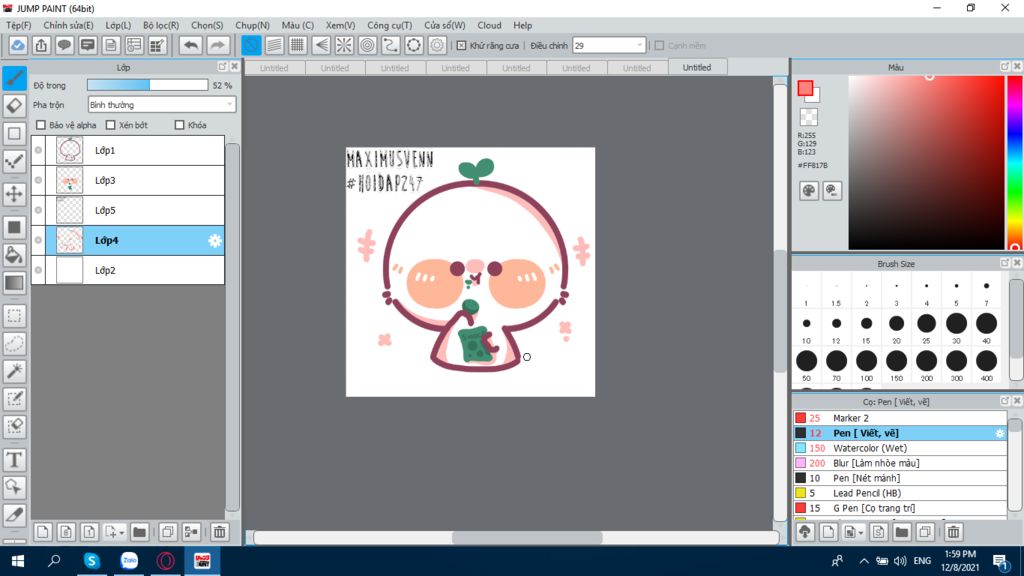Toggle visibility of layer Lớp5
This screenshot has width=1024, height=576.
click(x=39, y=210)
